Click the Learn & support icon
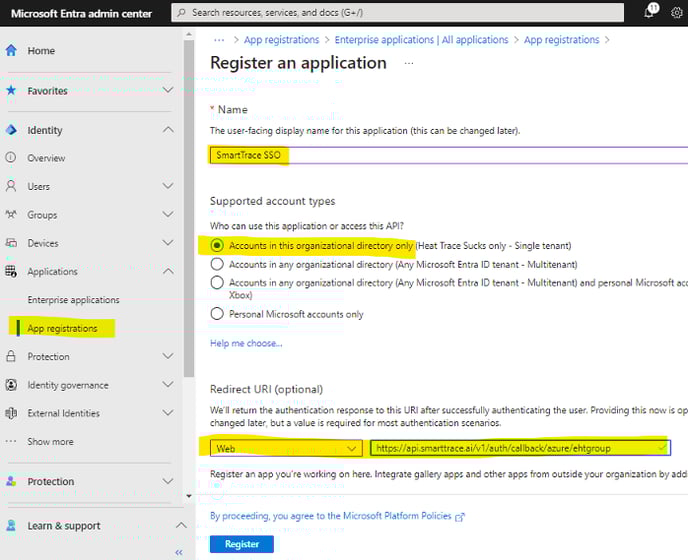The height and width of the screenshot is (560, 688). 11,525
